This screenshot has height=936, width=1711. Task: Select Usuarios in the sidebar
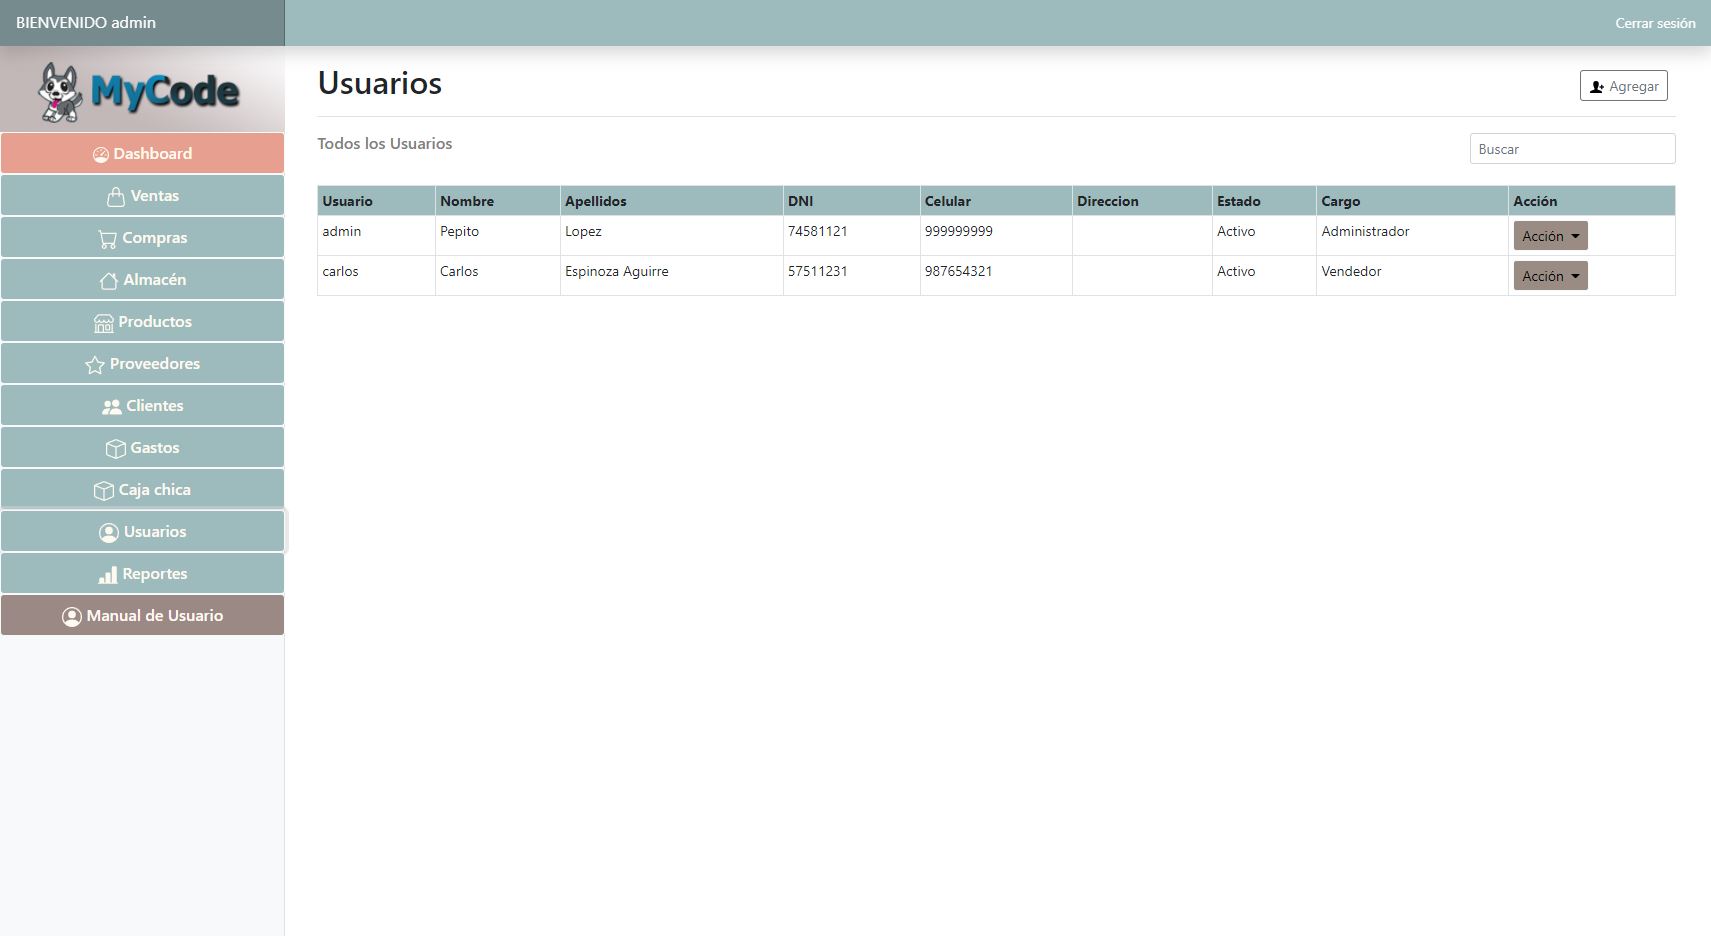[x=142, y=532]
